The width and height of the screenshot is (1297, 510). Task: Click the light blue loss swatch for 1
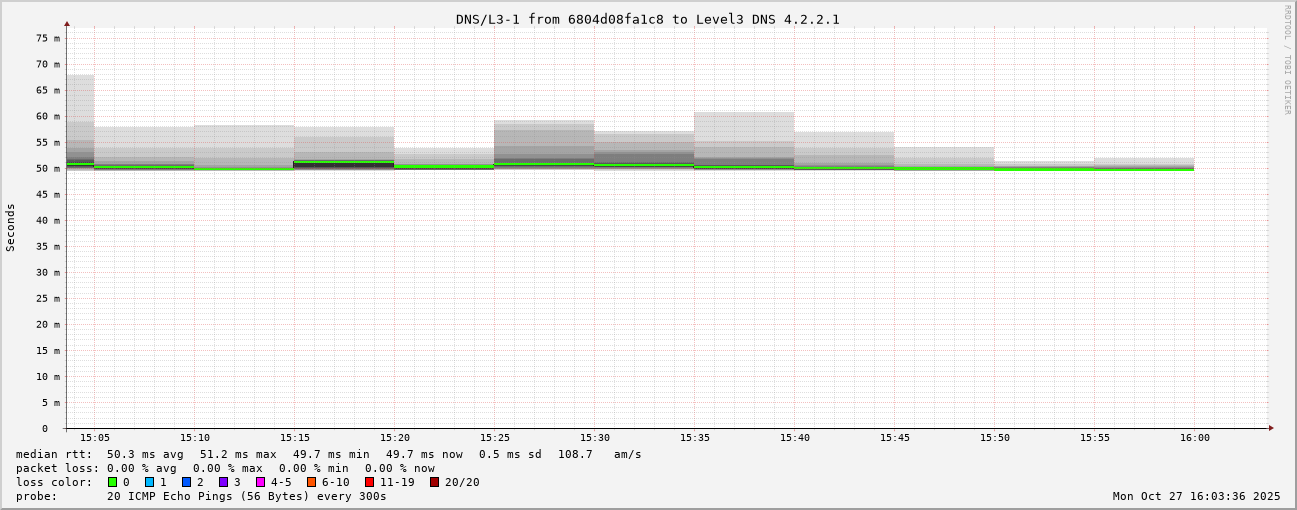click(149, 482)
